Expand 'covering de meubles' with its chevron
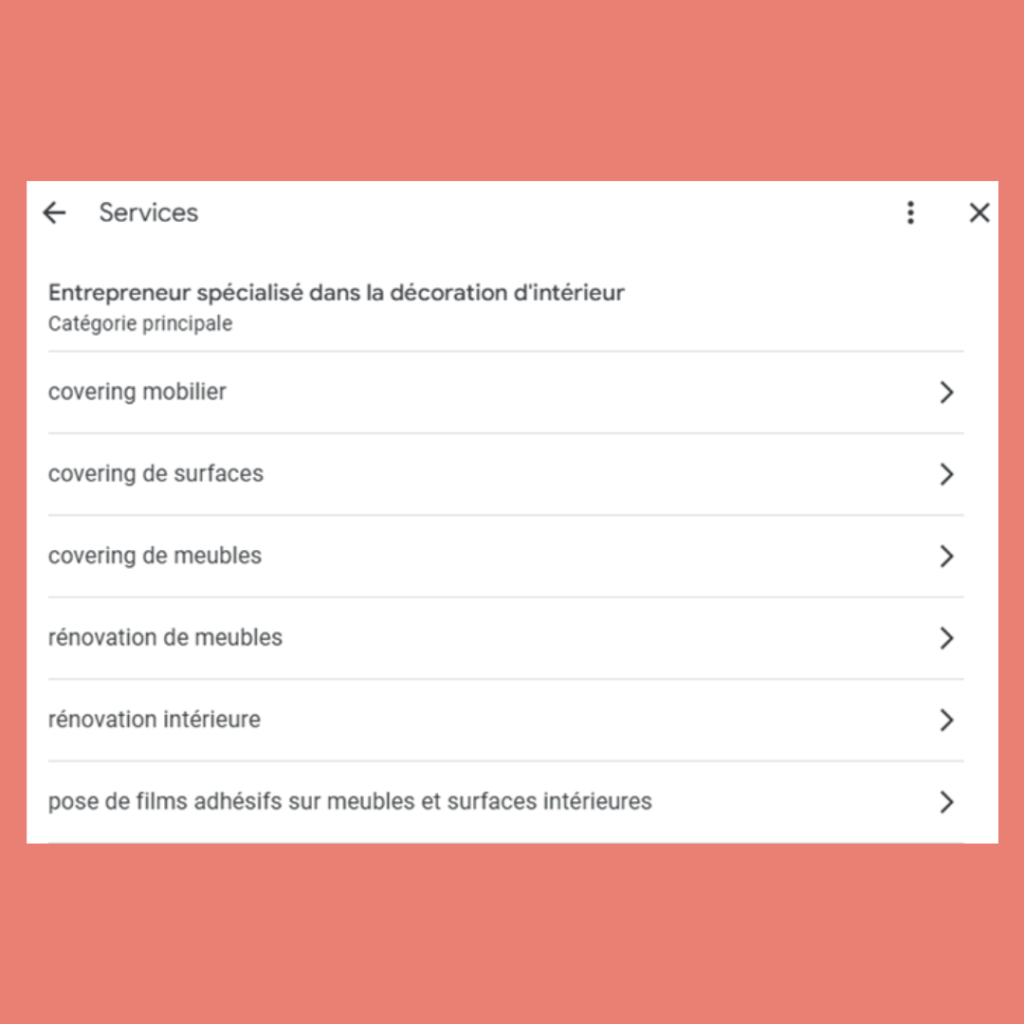Screen dimensions: 1024x1024 click(x=946, y=556)
